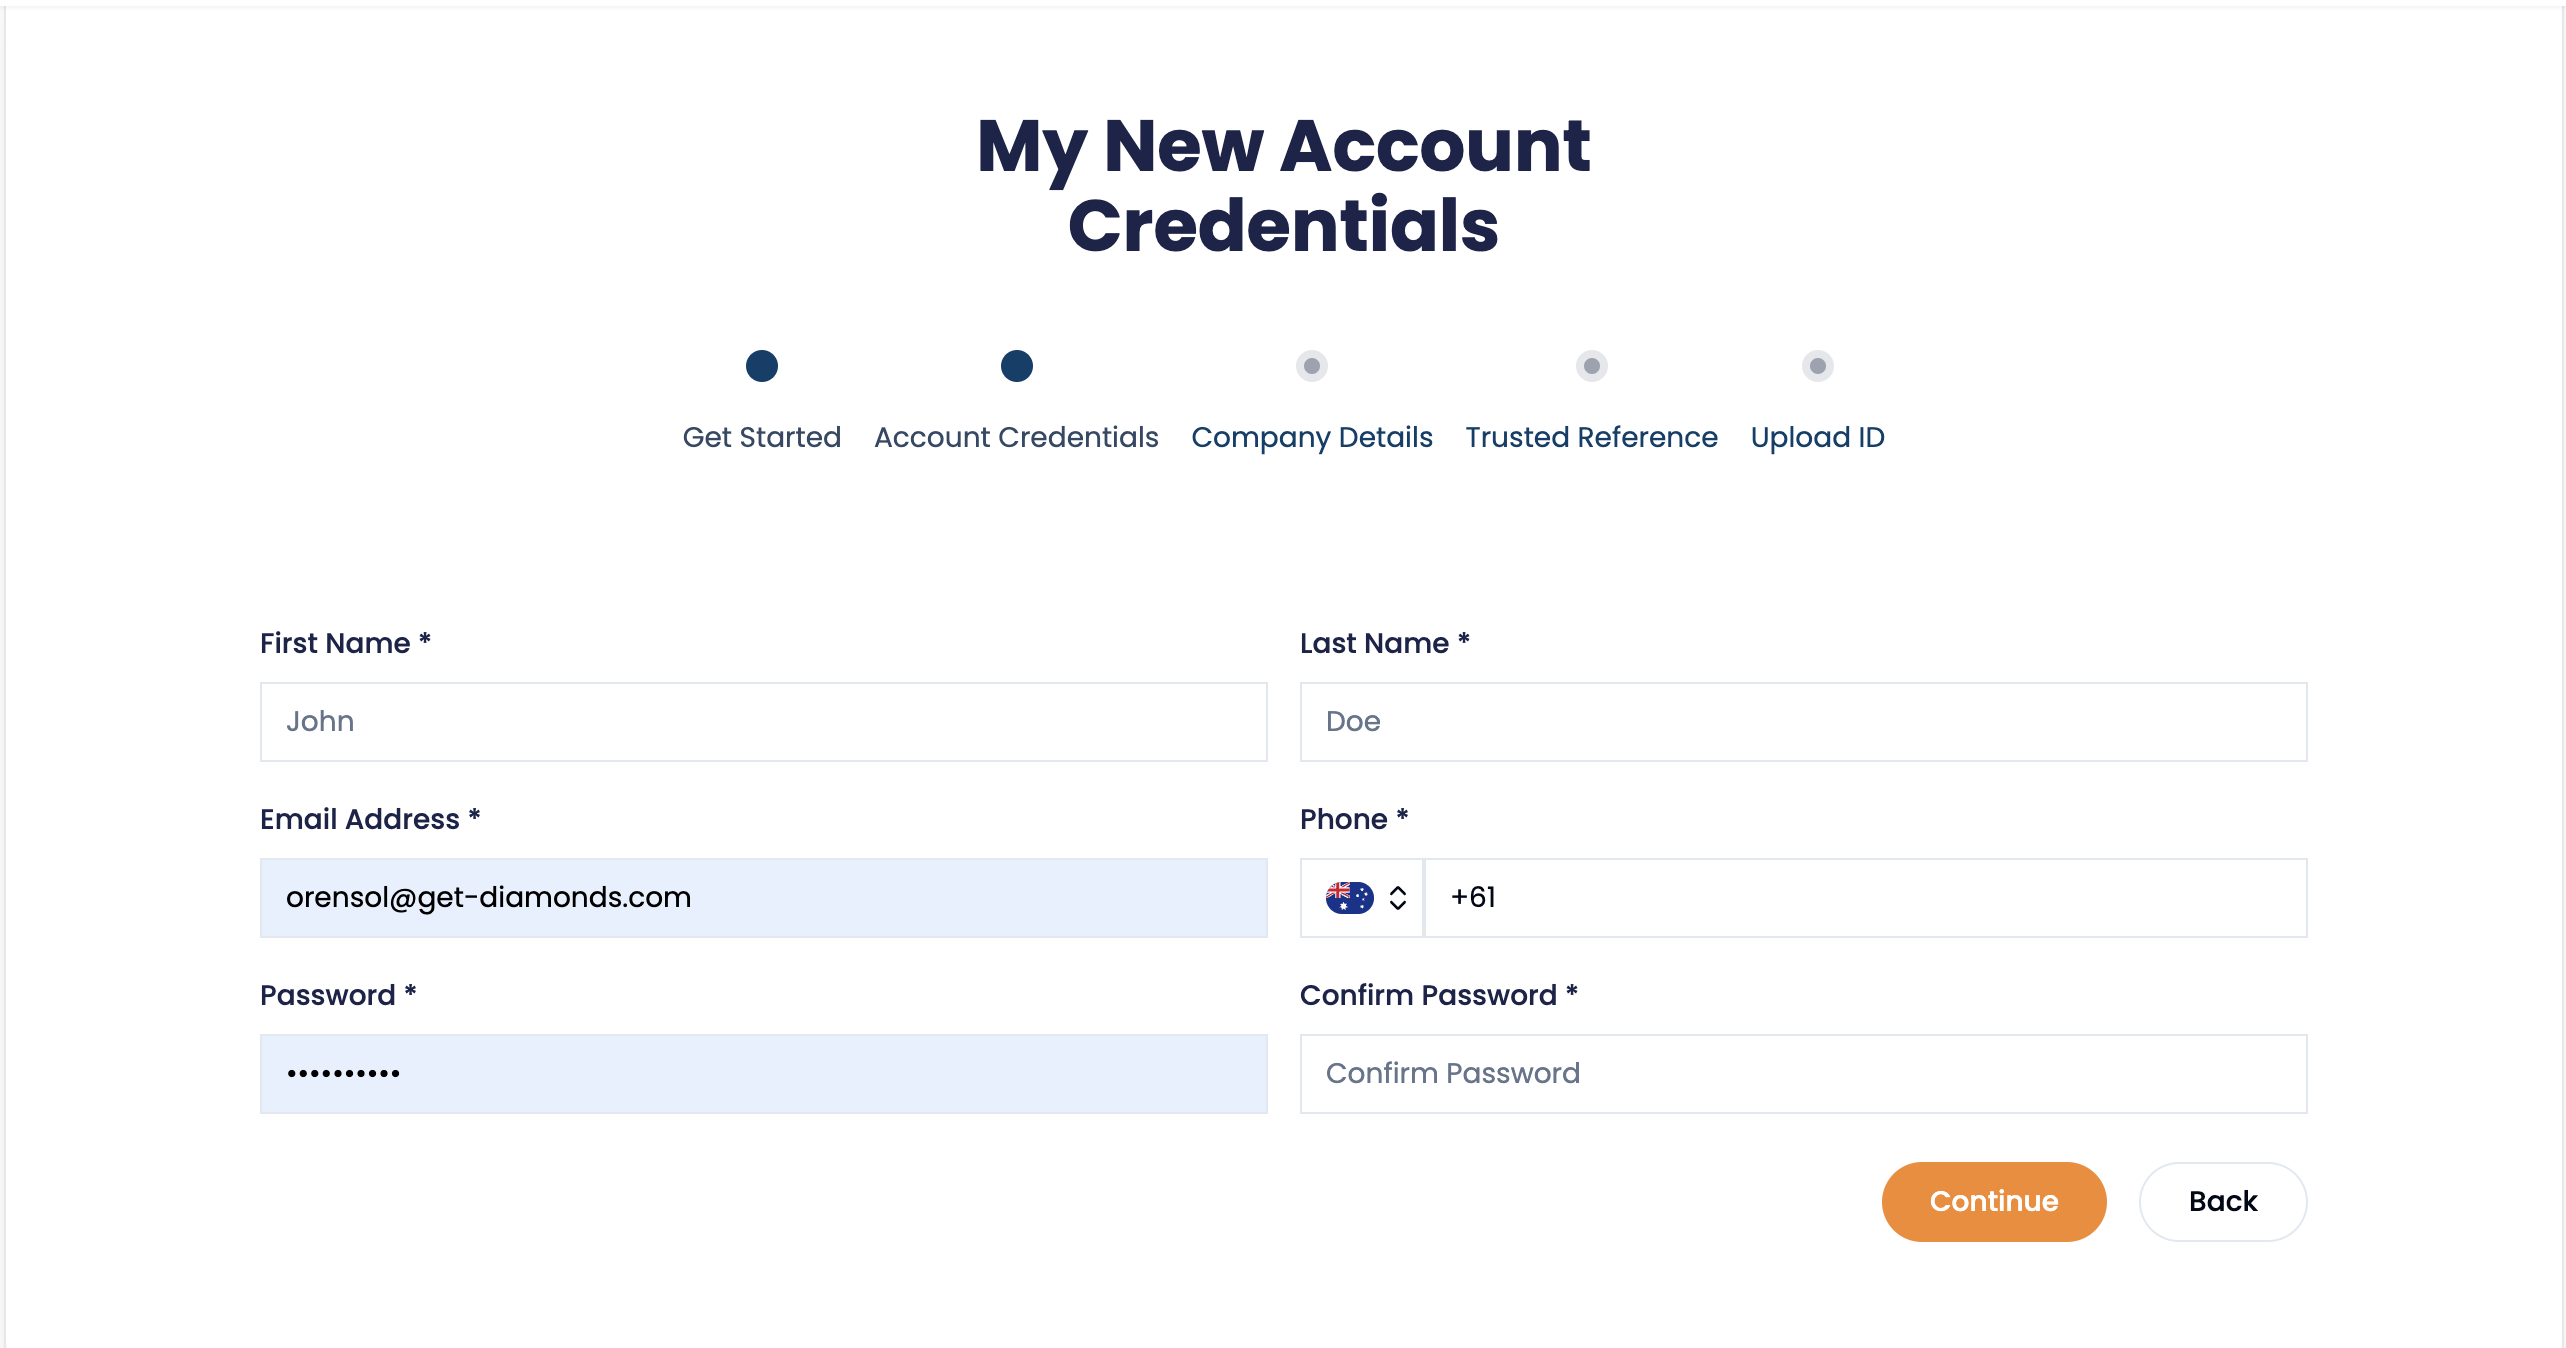Click the Upload ID step dot
The height and width of the screenshot is (1348, 2566).
click(x=1818, y=366)
